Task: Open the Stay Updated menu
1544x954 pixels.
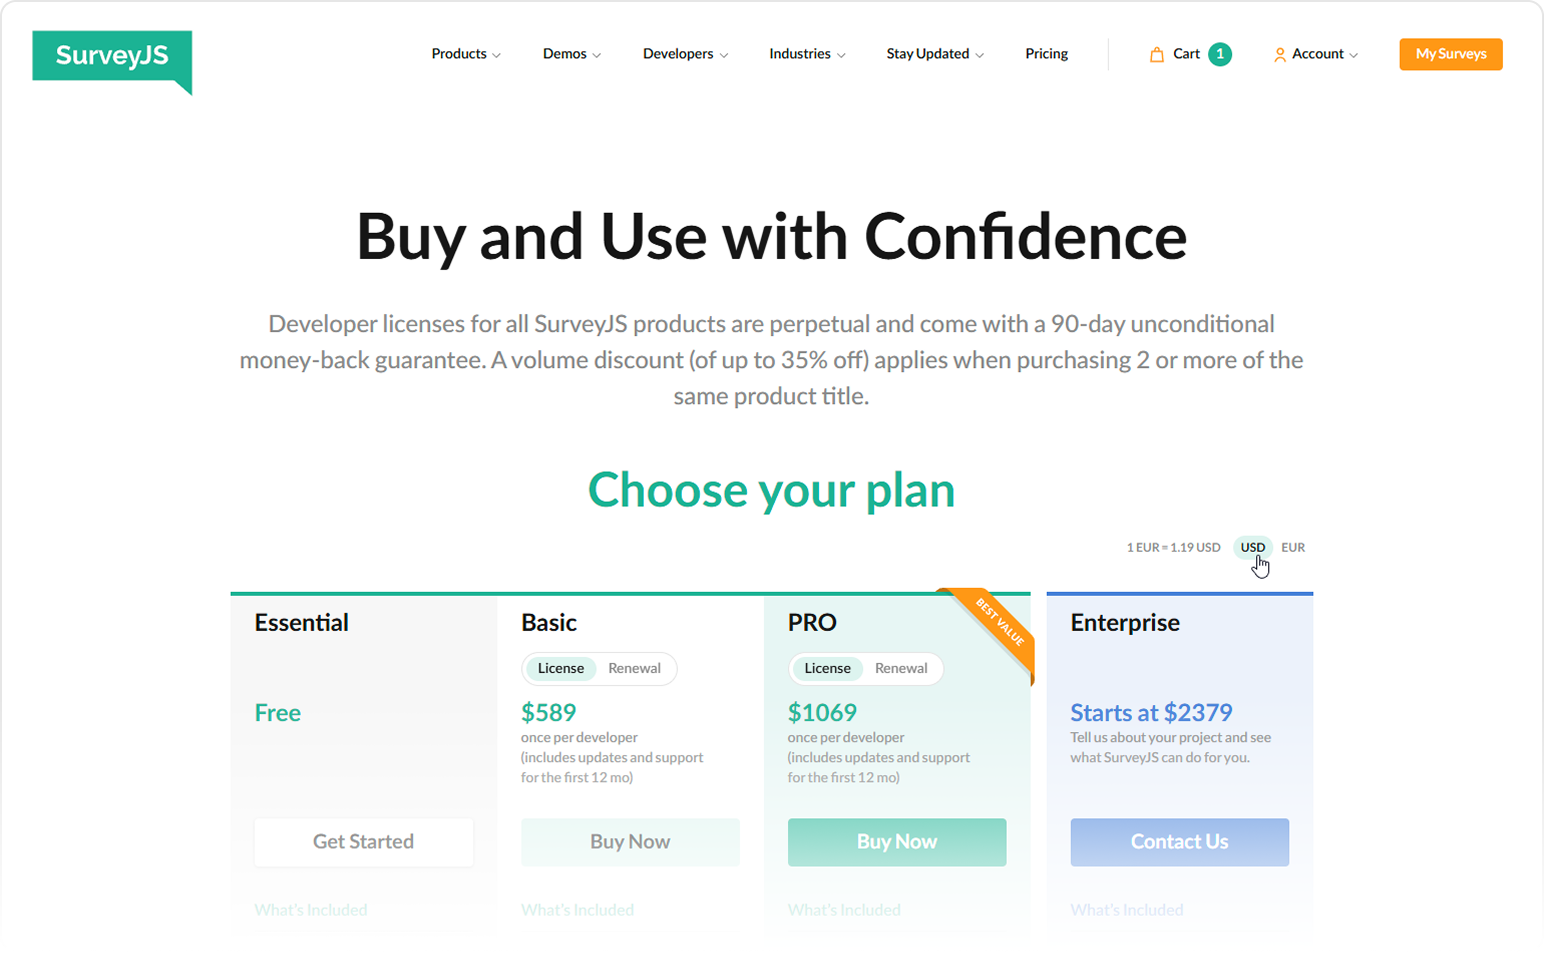Action: pyautogui.click(x=934, y=54)
